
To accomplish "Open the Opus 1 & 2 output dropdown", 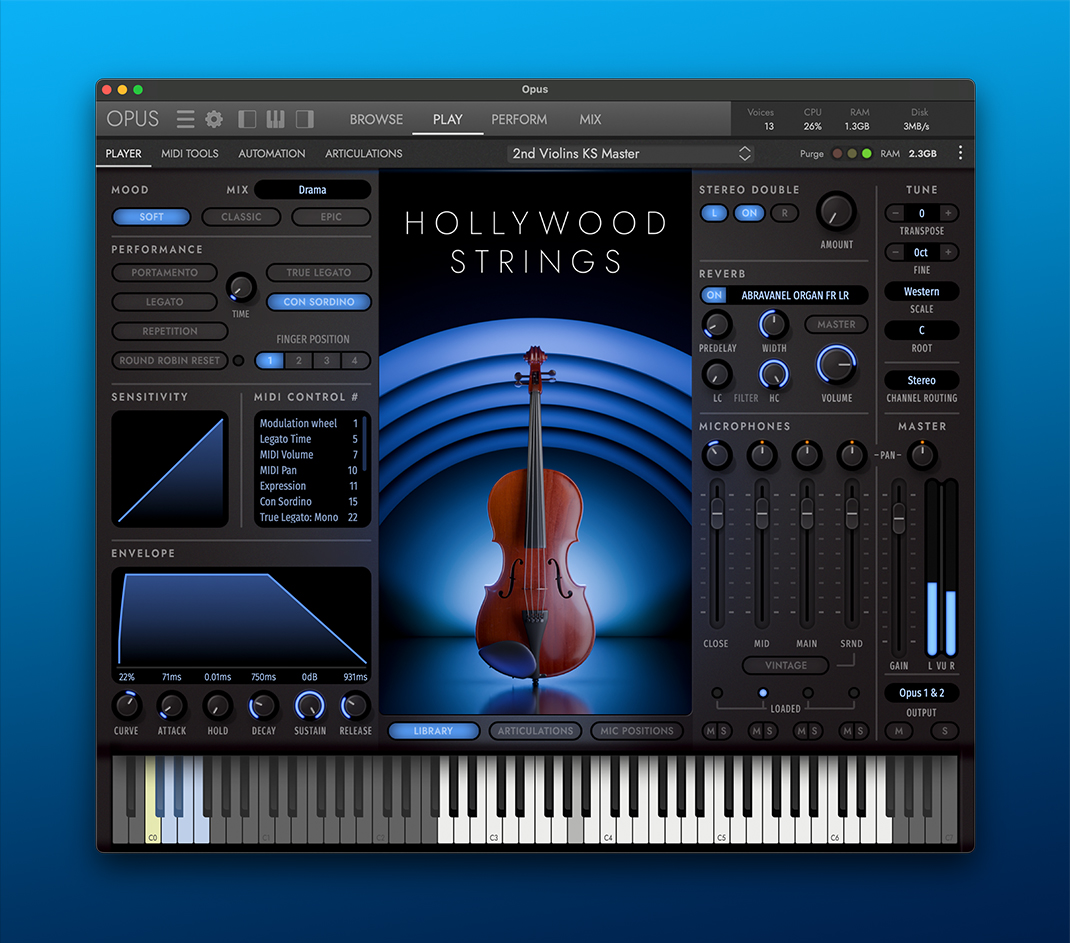I will pos(921,693).
